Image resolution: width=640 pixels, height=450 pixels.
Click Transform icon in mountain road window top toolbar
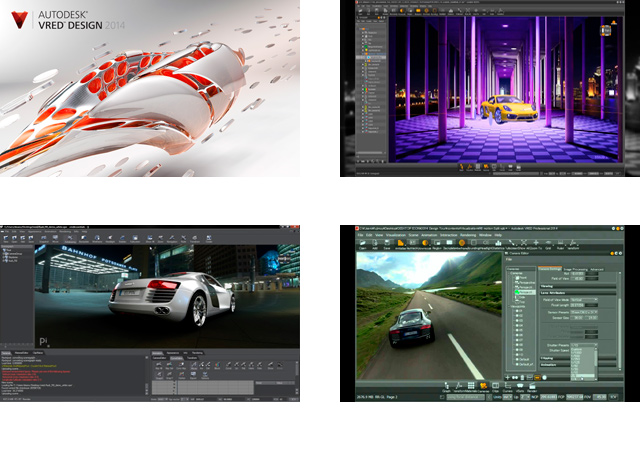point(573,243)
